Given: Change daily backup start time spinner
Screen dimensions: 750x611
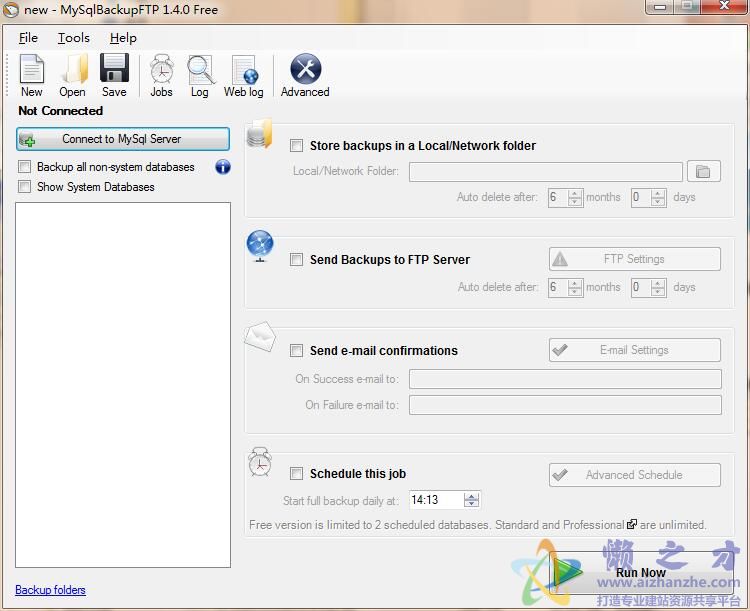Looking at the screenshot, I should click(472, 500).
